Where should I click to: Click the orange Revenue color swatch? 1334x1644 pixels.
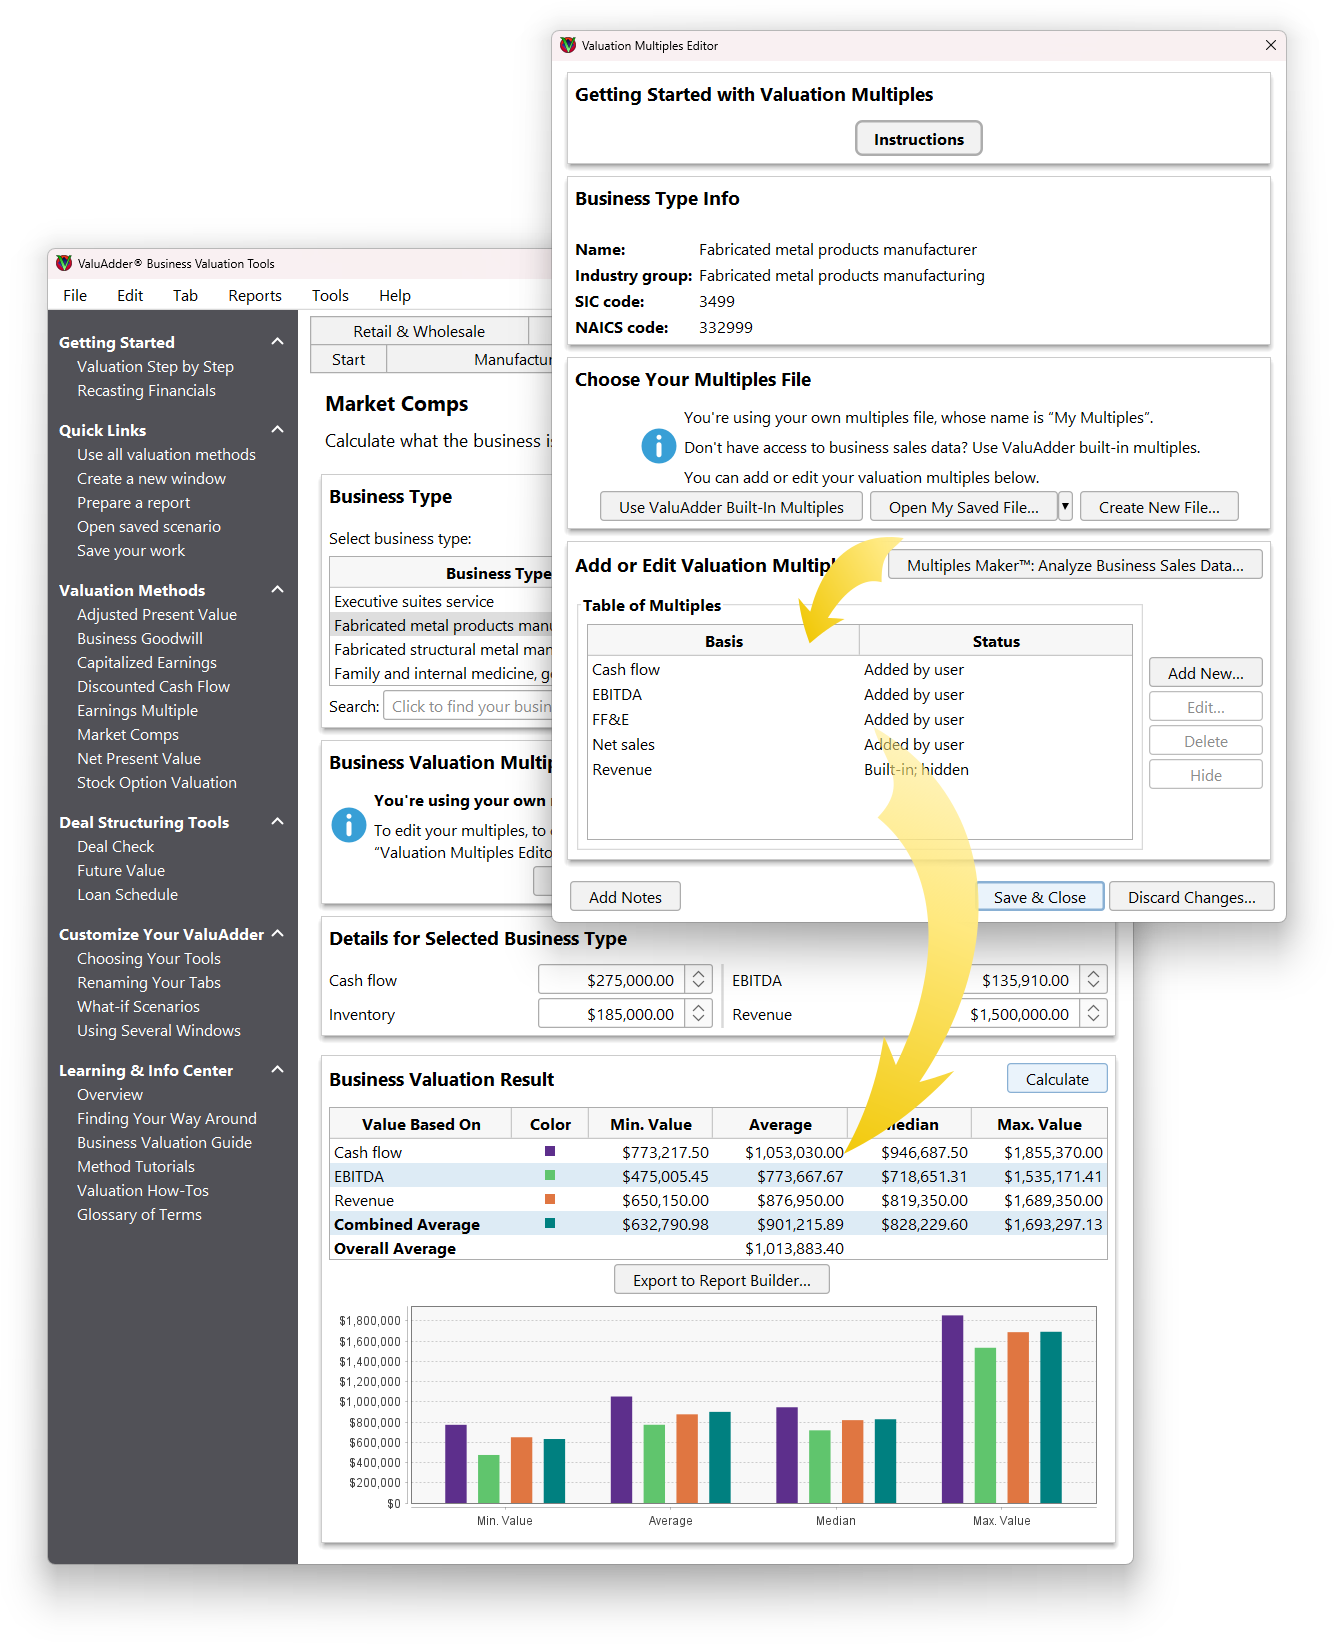pyautogui.click(x=550, y=1199)
